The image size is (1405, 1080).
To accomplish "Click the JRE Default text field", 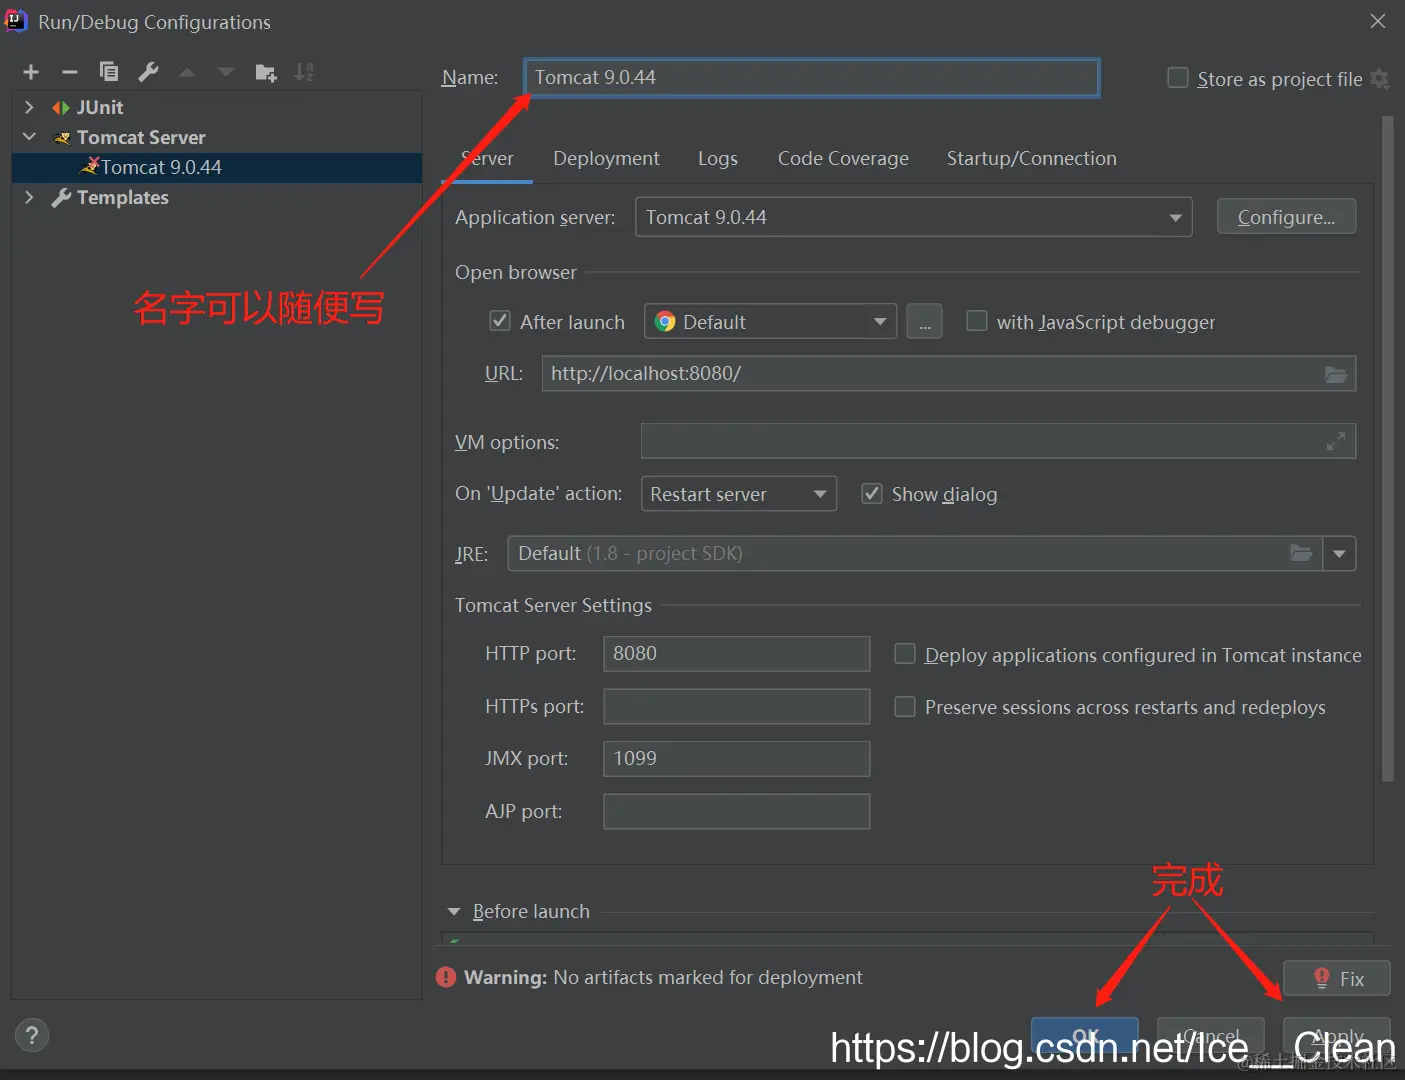I will (915, 553).
